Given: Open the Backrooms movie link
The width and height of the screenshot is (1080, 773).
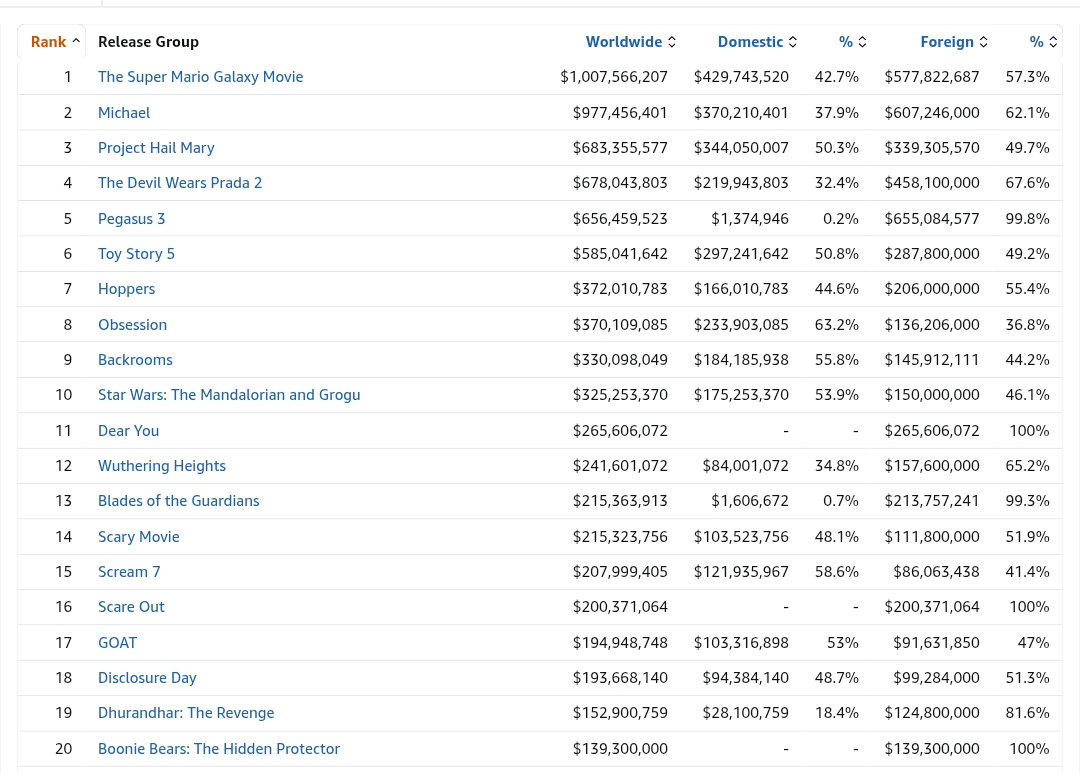Looking at the screenshot, I should (135, 360).
